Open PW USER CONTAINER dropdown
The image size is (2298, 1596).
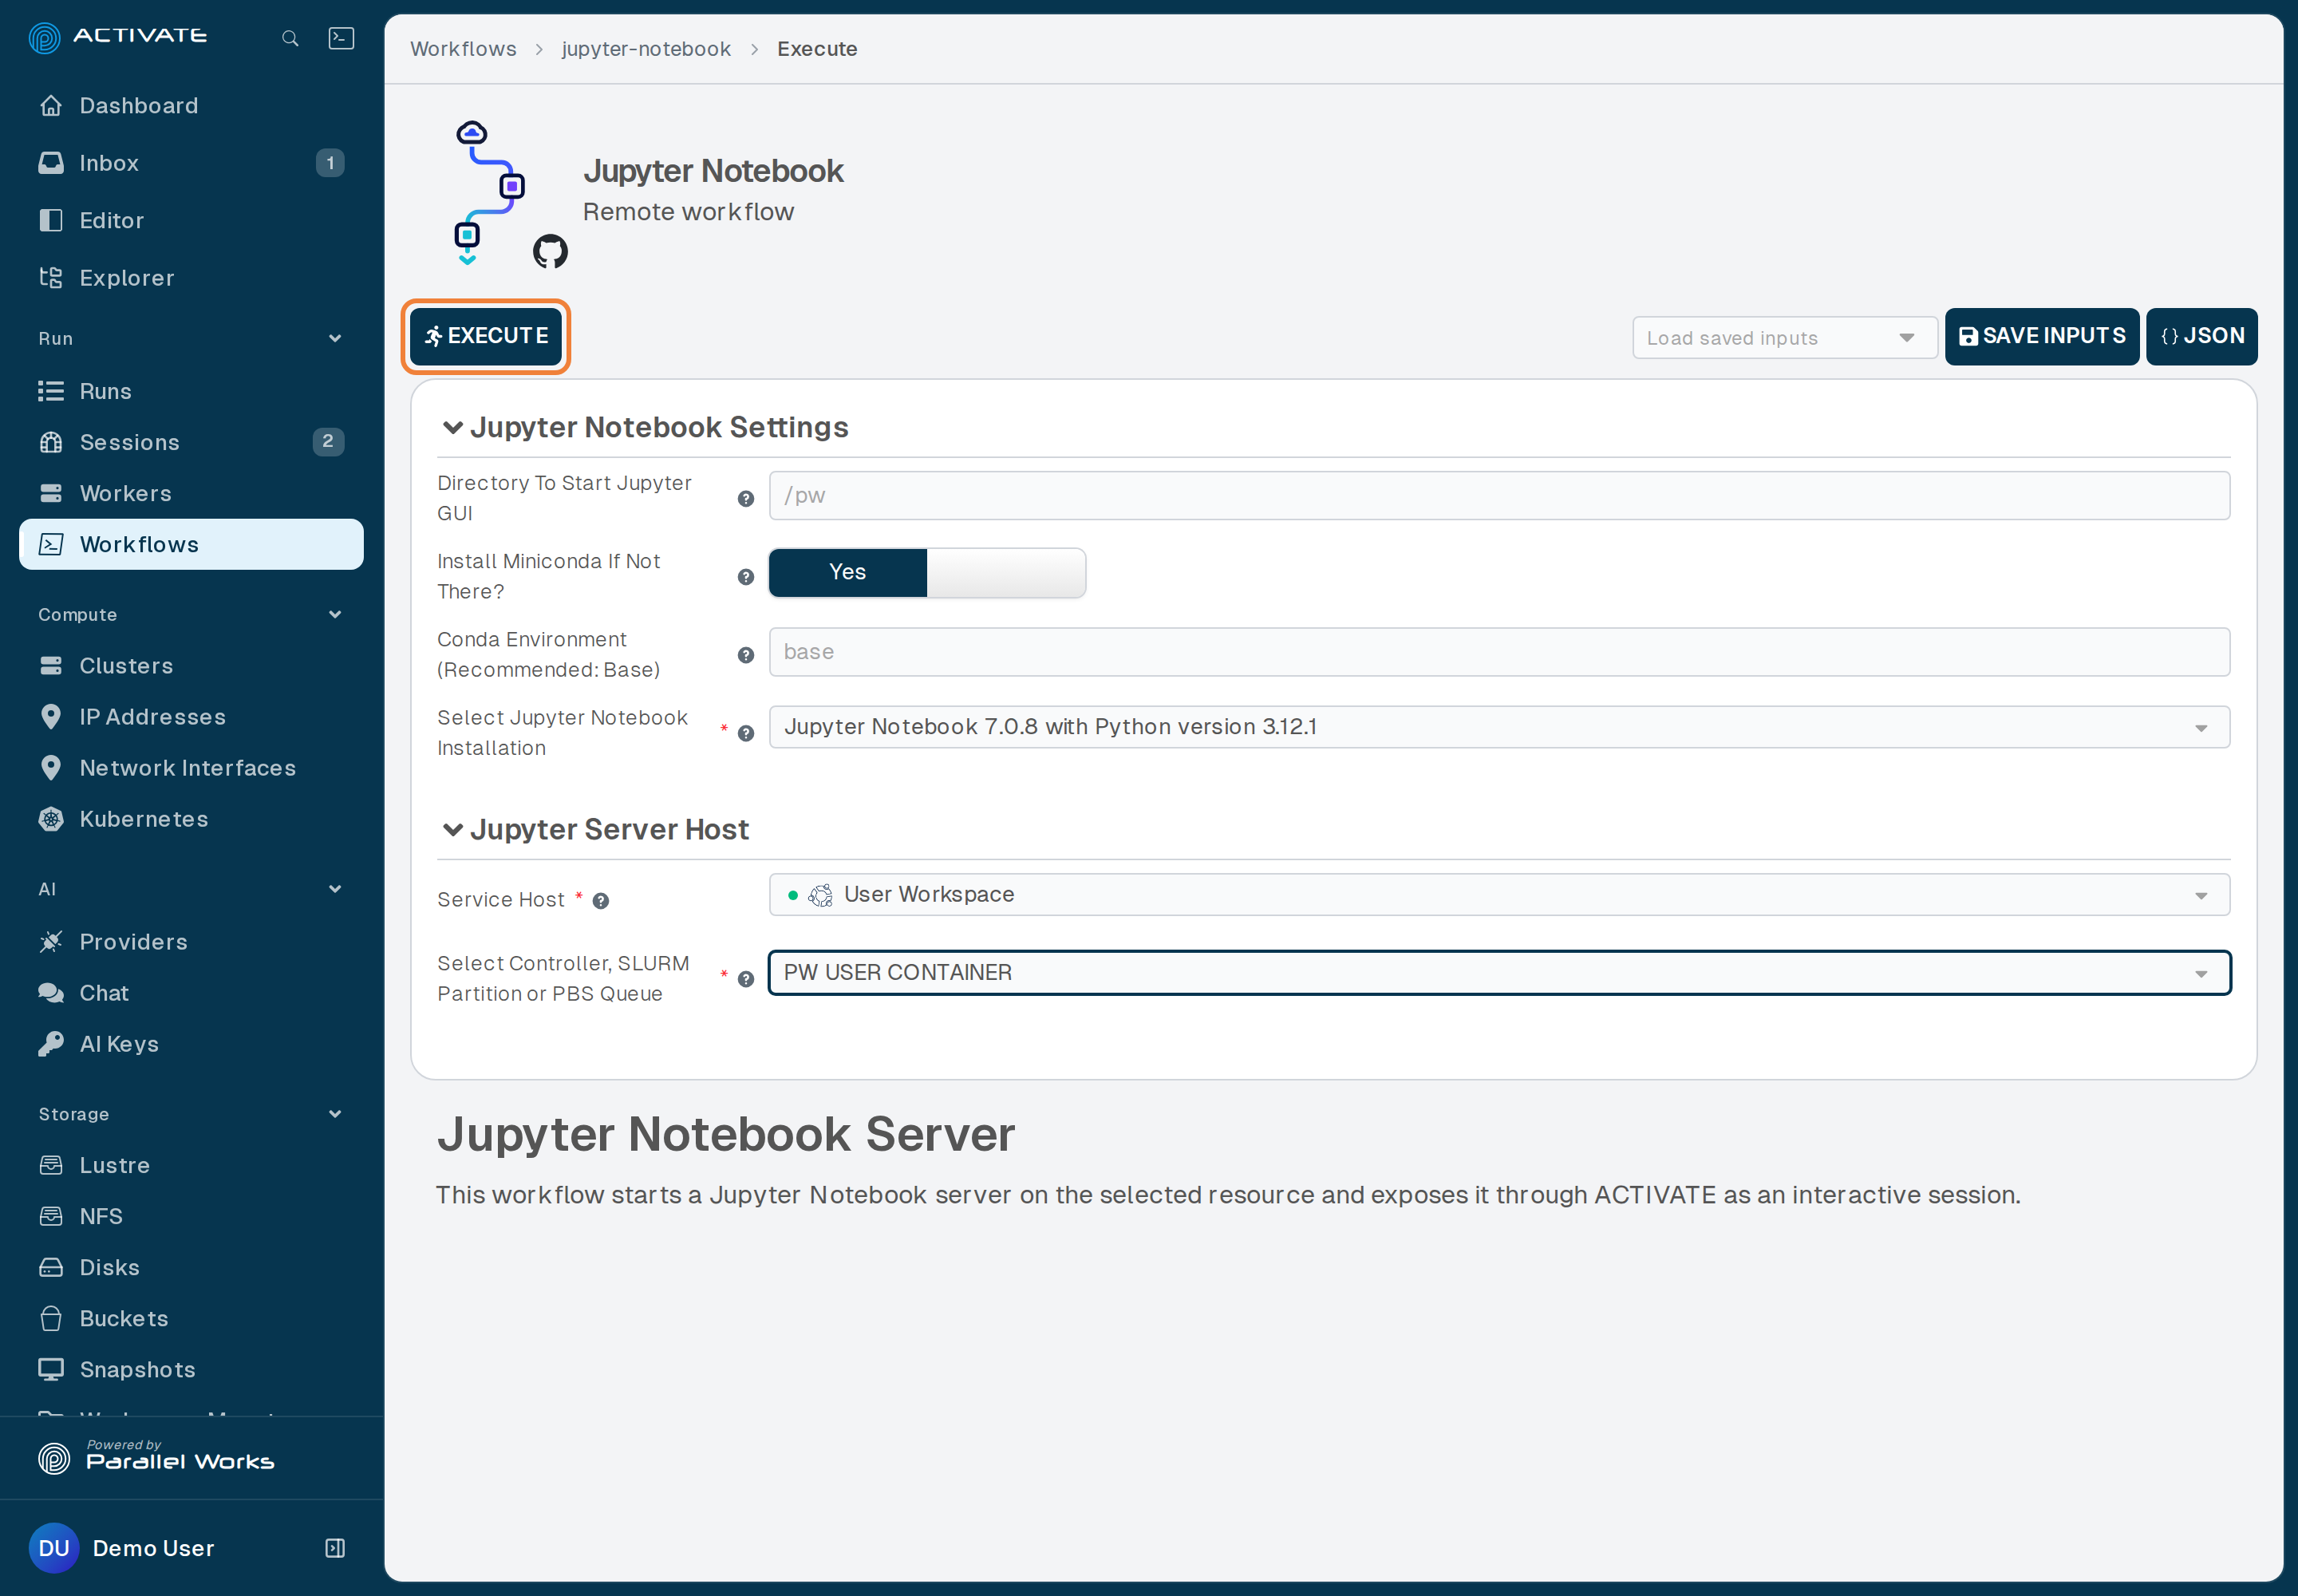1498,972
